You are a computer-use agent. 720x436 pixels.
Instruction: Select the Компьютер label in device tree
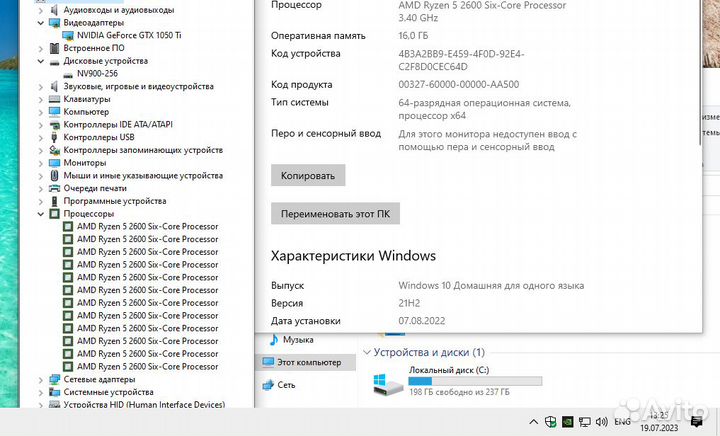click(86, 112)
